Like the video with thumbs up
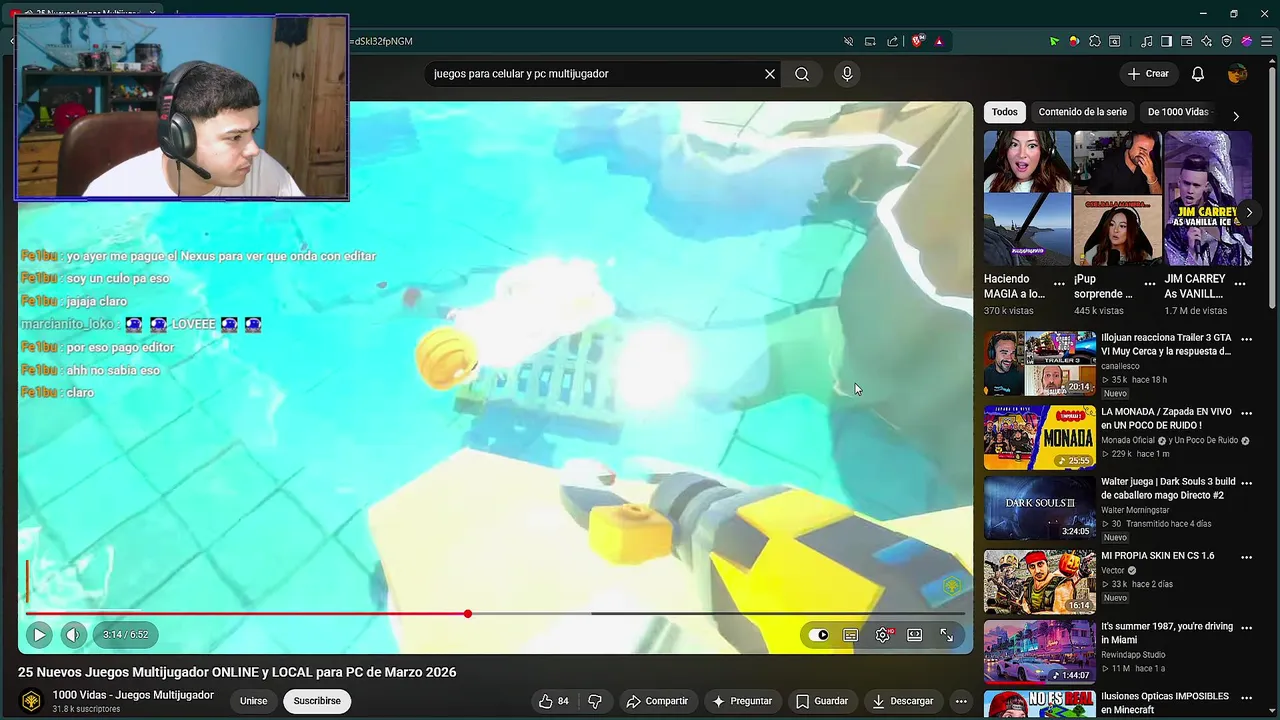The image size is (1280, 720). (x=554, y=701)
